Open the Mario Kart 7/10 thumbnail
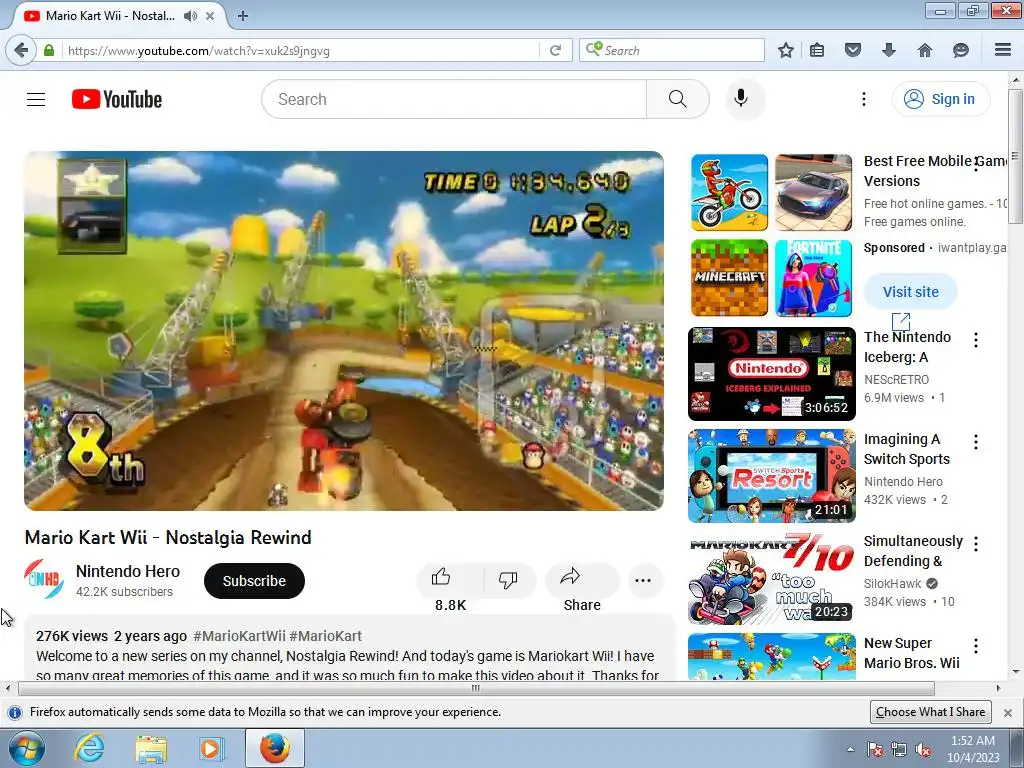This screenshot has width=1024, height=768. pos(772,578)
